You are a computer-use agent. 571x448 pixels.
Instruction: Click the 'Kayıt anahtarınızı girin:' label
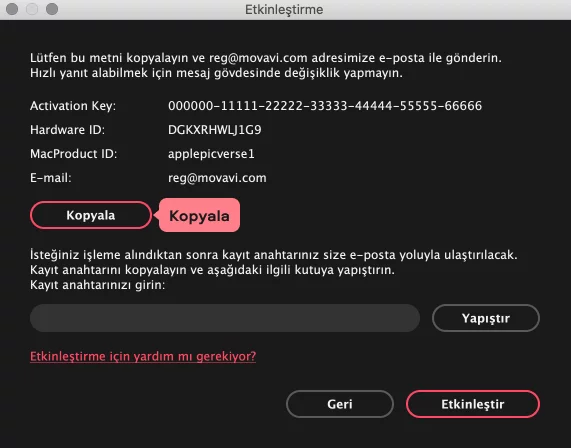97,285
